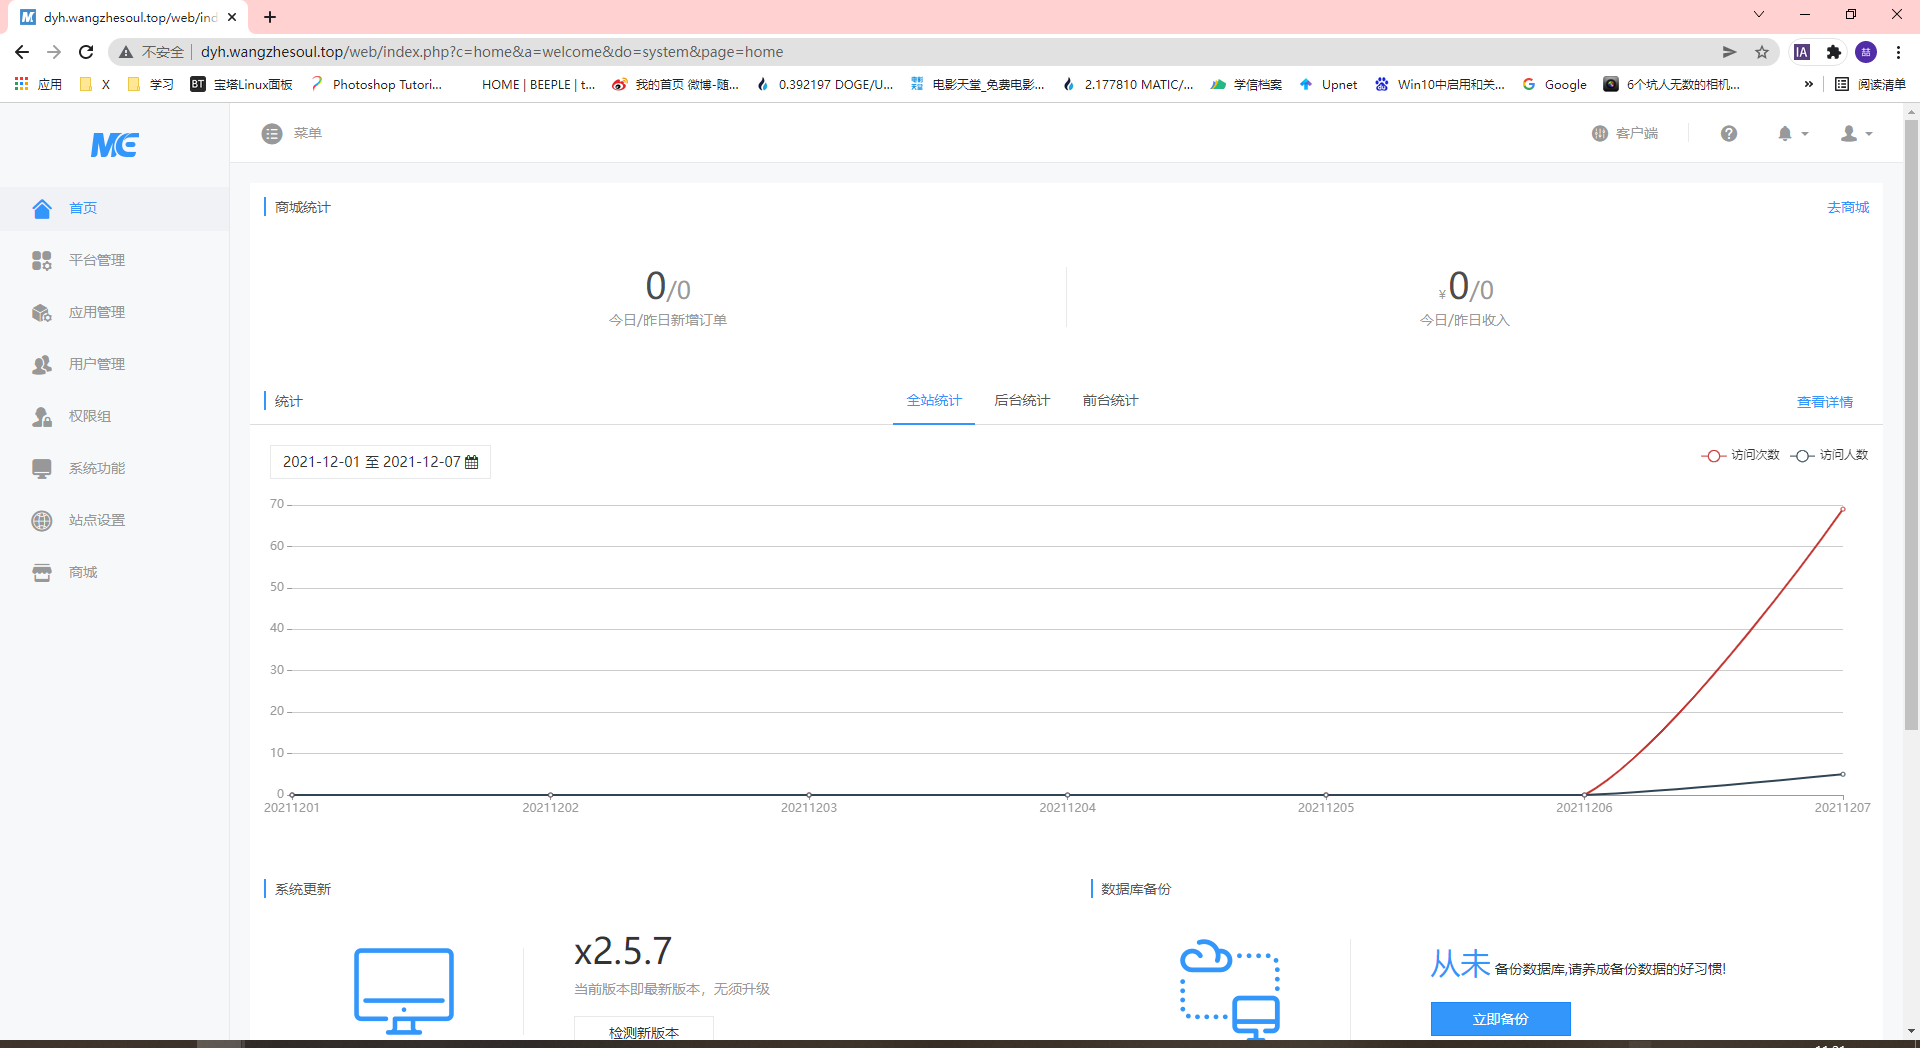The height and width of the screenshot is (1048, 1920).
Task: Click the MC logo in sidebar
Action: 114,146
